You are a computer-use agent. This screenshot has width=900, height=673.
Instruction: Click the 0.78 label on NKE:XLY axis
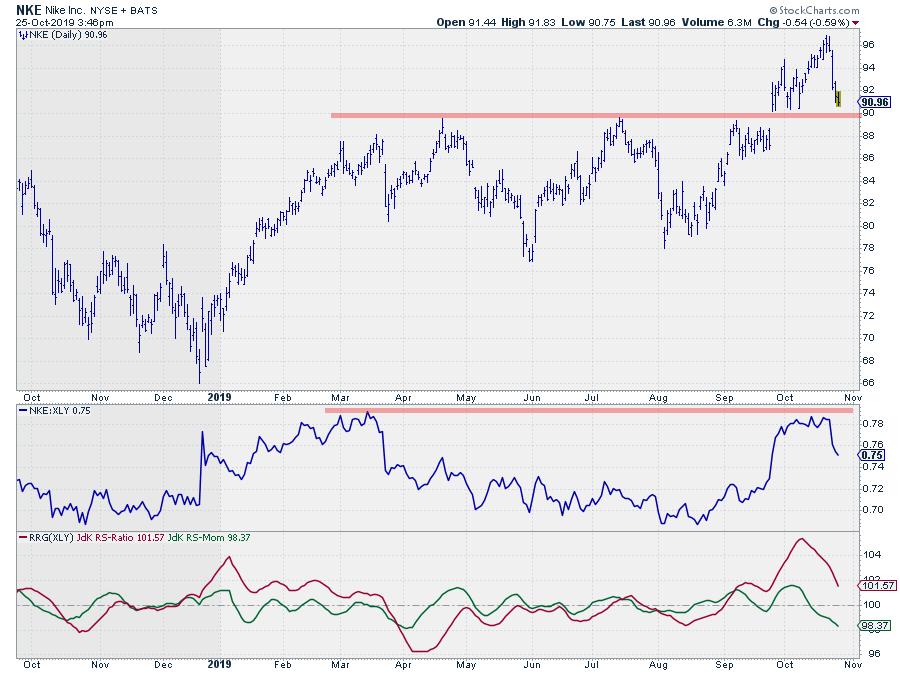pyautogui.click(x=872, y=424)
